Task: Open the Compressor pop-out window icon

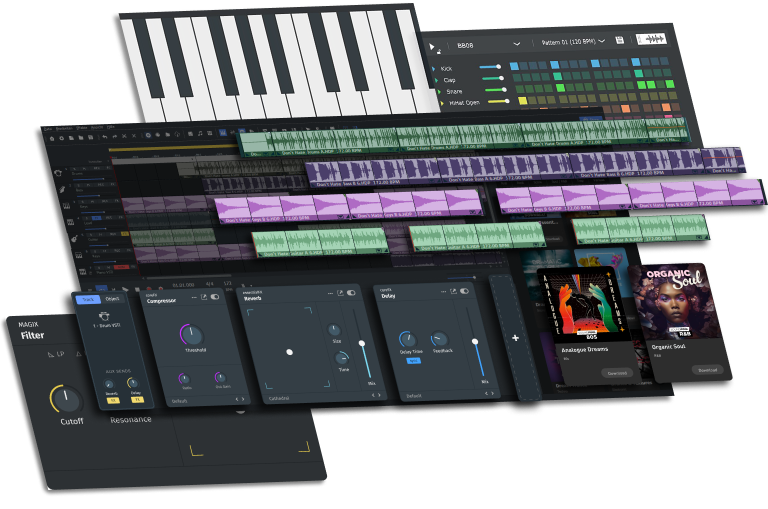Action: (204, 297)
